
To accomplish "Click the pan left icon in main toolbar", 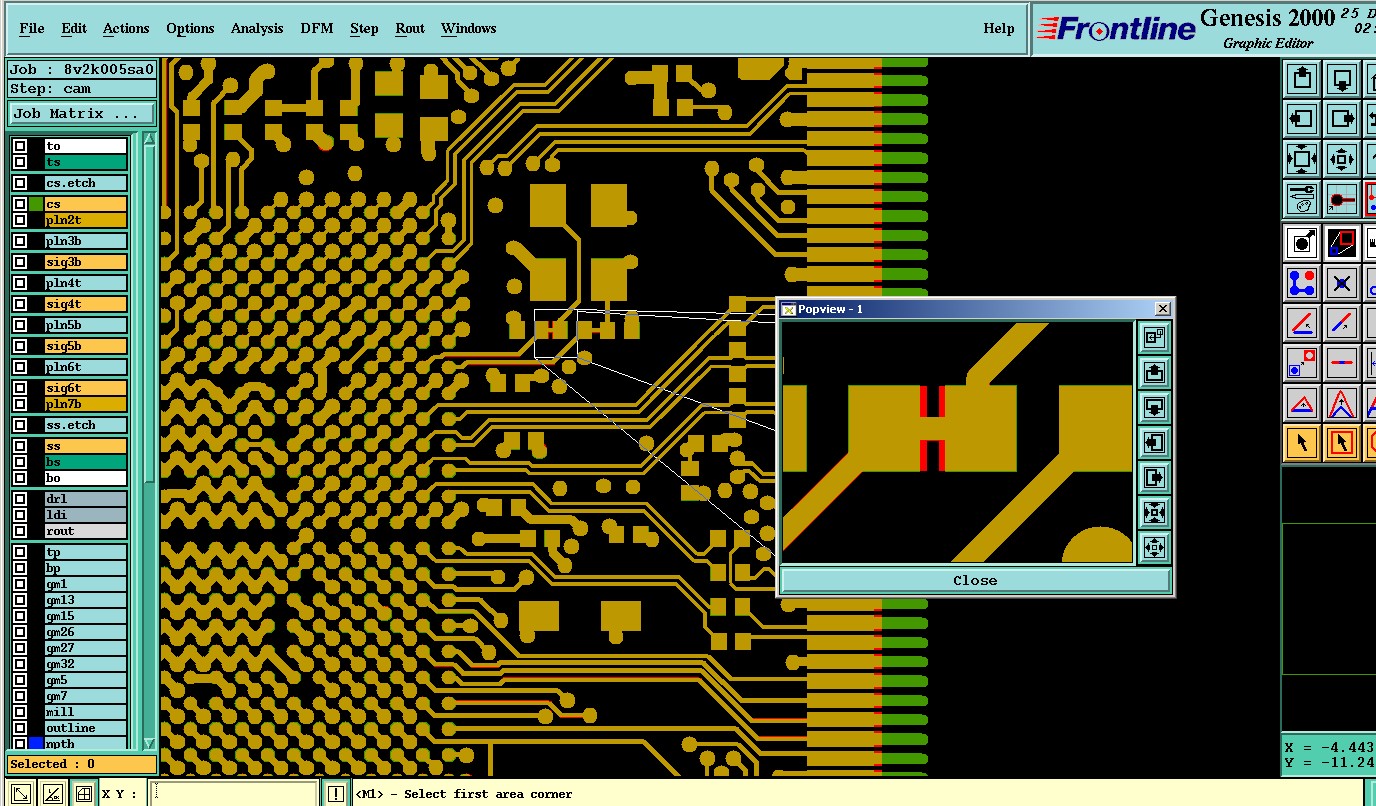I will click(1301, 119).
